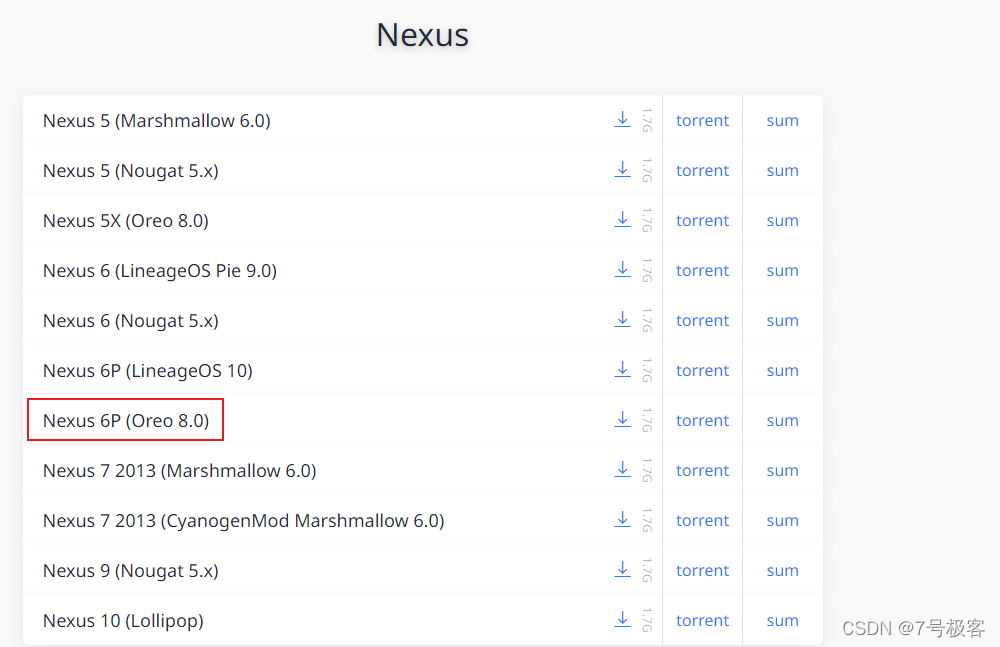Open torrent link for Nexus 5X (Oreo 8.0)

coord(702,220)
